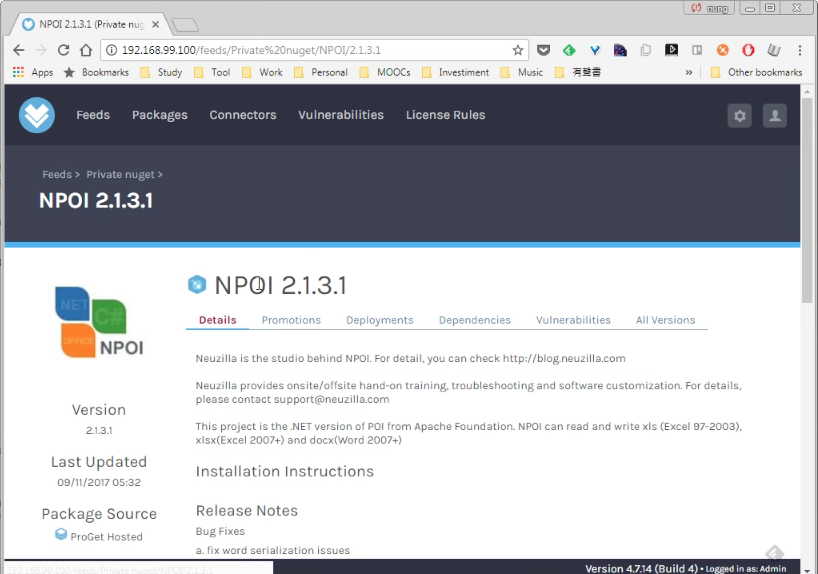
Task: Click the site info icon in the address bar
Action: tap(111, 50)
